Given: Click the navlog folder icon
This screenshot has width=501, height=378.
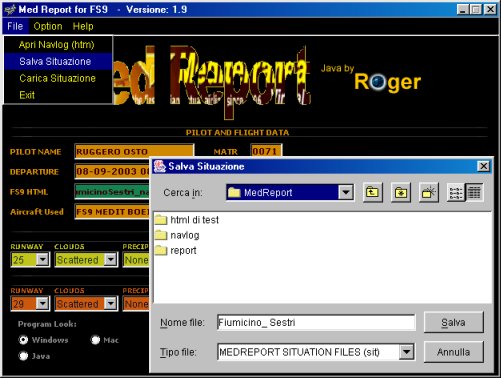Looking at the screenshot, I should click(161, 235).
